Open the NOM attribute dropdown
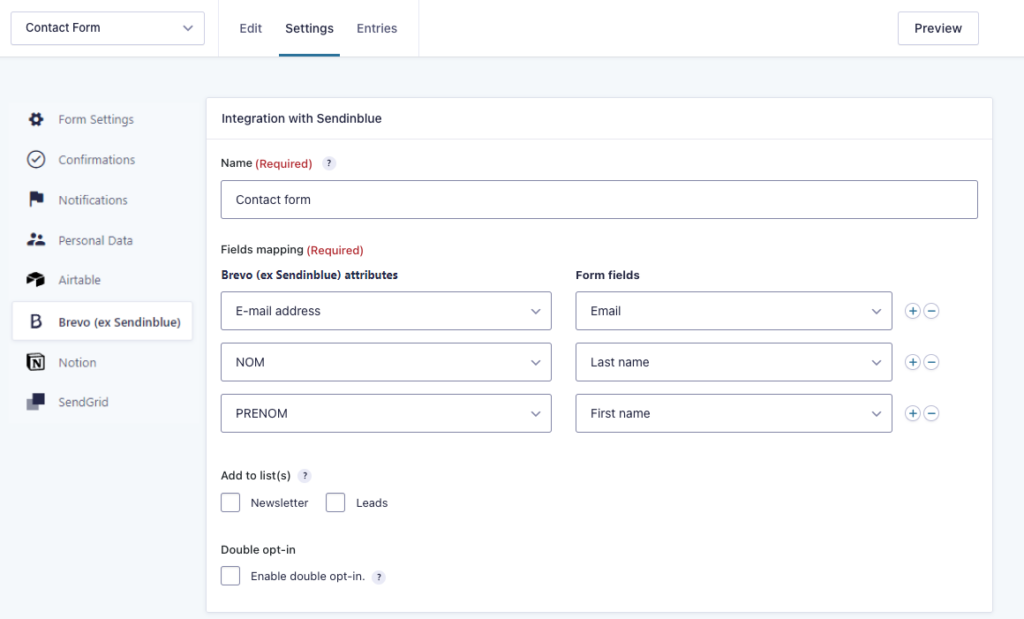Viewport: 1024px width, 619px height. [x=386, y=362]
